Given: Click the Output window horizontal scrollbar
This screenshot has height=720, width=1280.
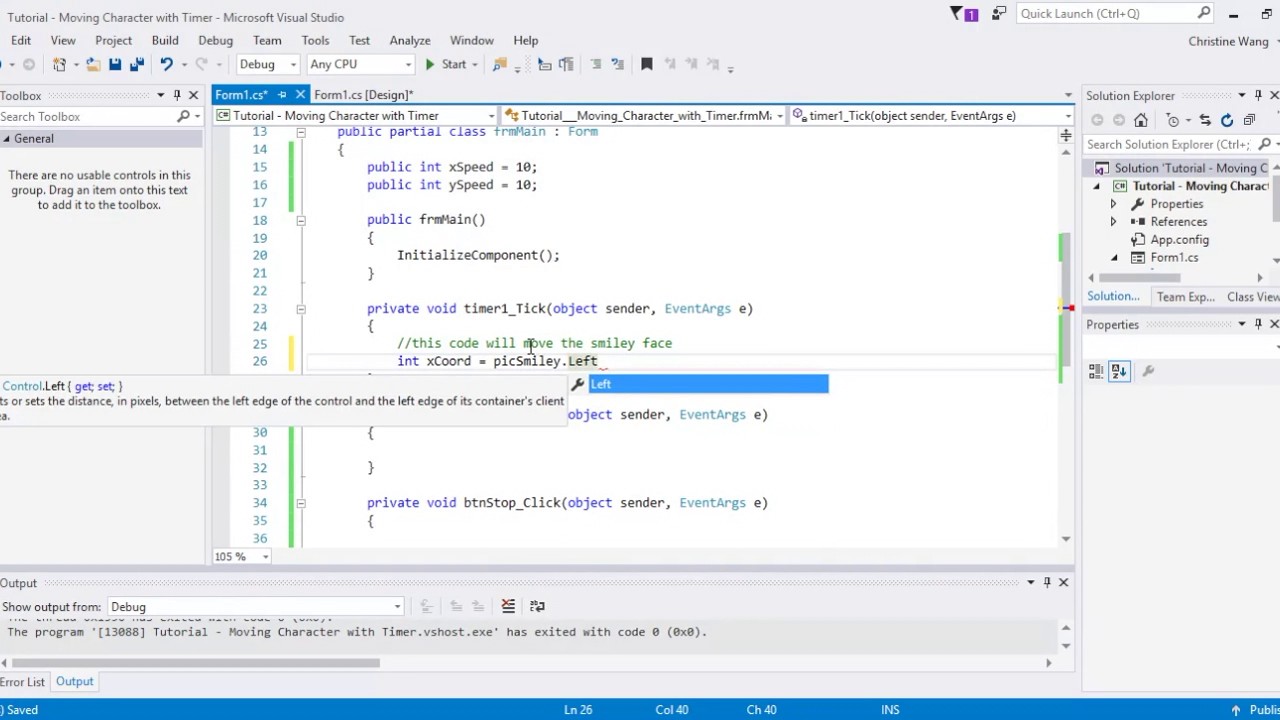Looking at the screenshot, I should pyautogui.click(x=196, y=662).
